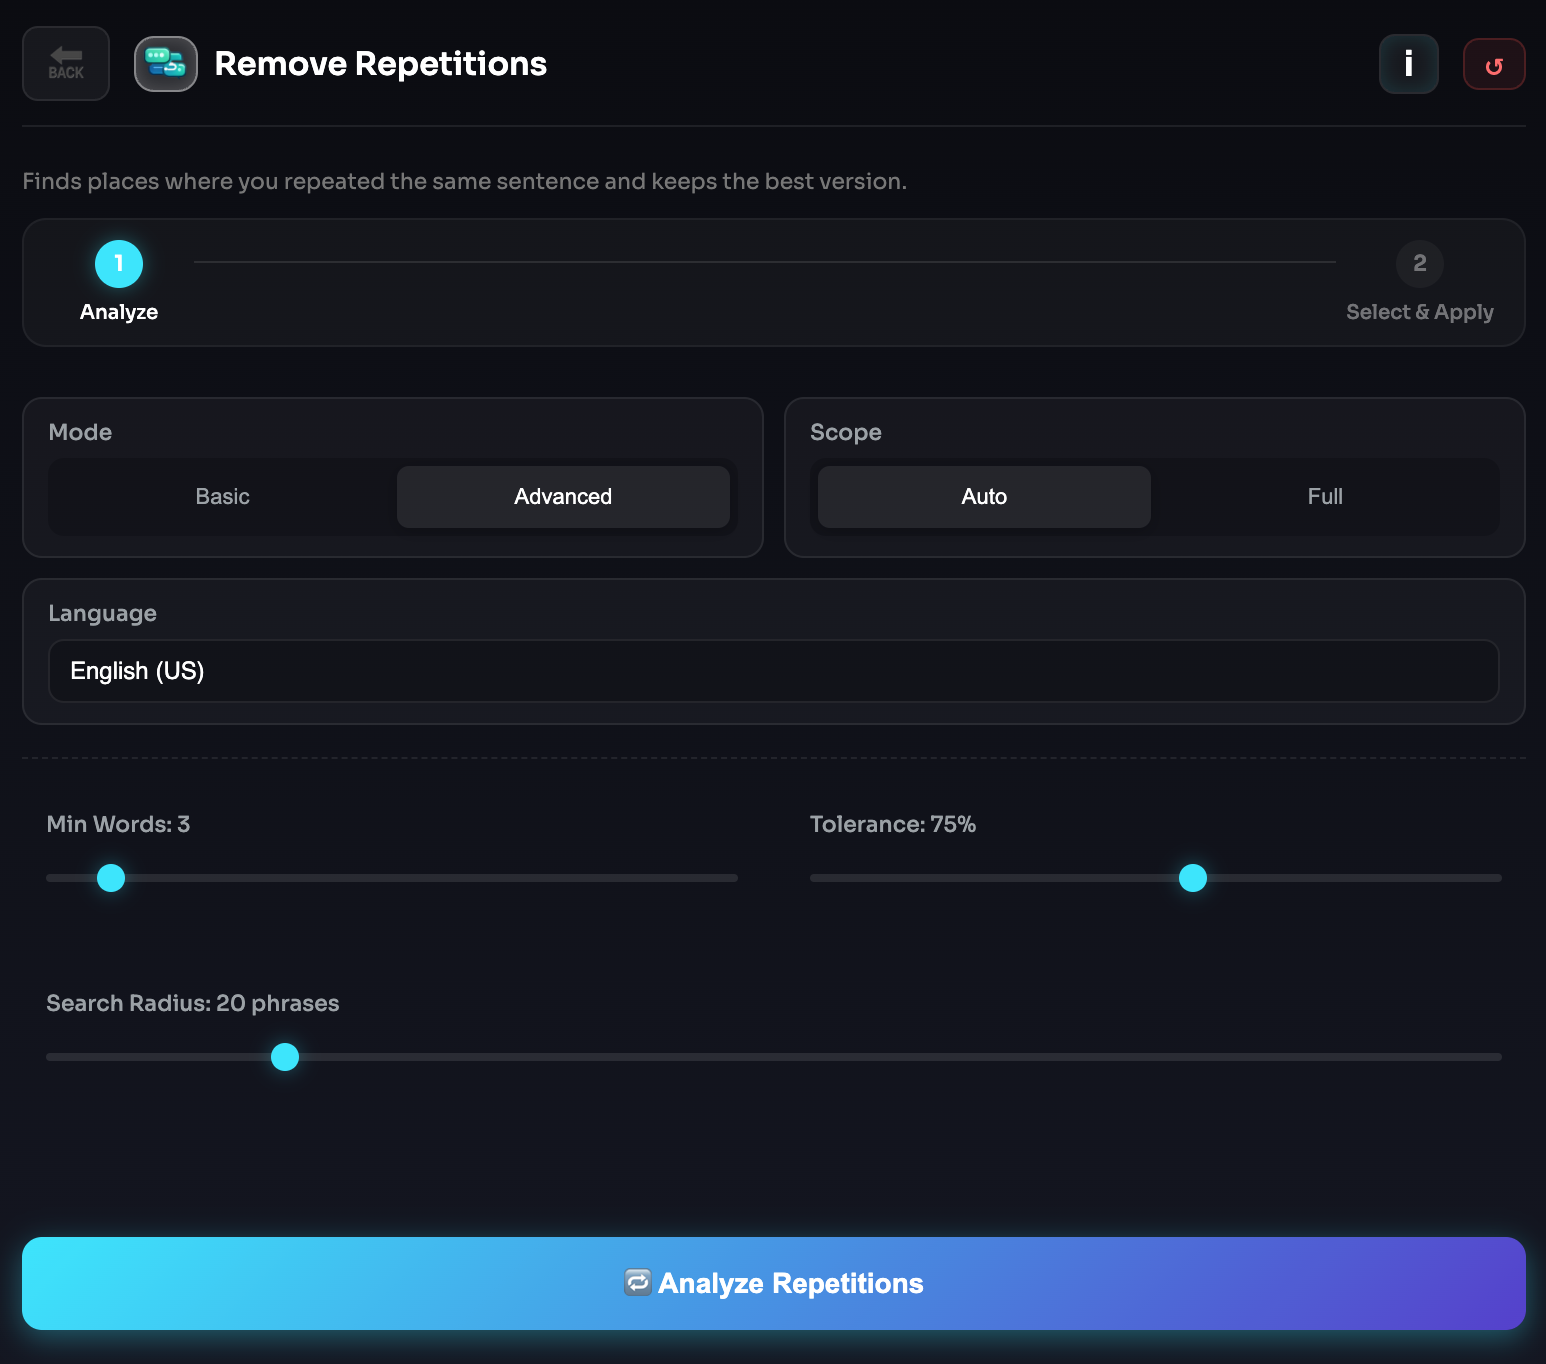Click the Language section label
Image resolution: width=1546 pixels, height=1364 pixels.
pos(102,613)
